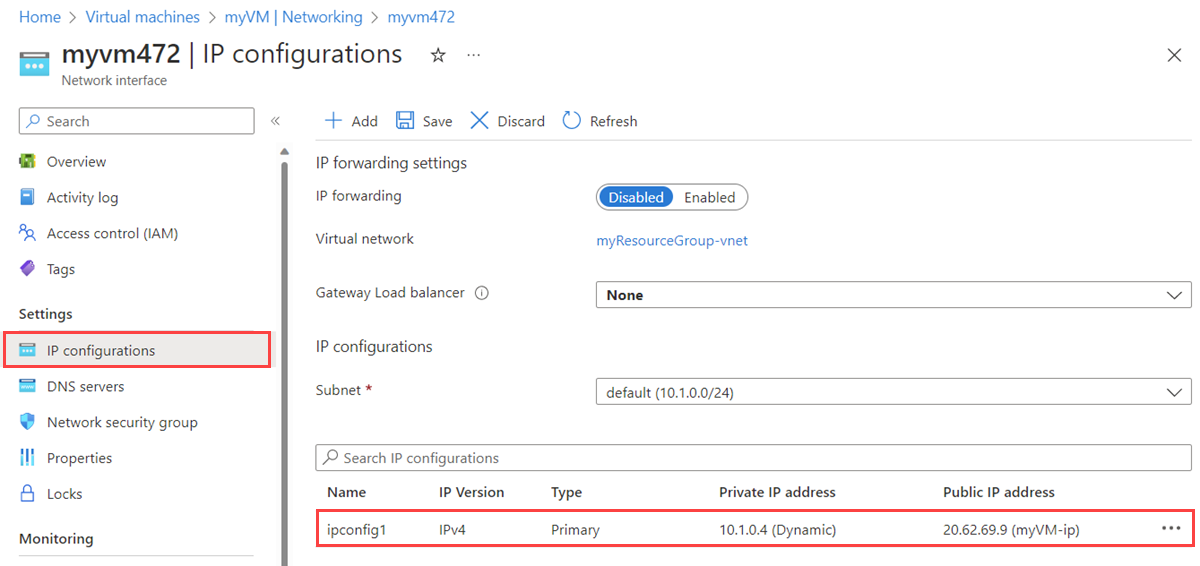1200x566 pixels.
Task: Click the Refresh circular arrow icon
Action: (572, 121)
